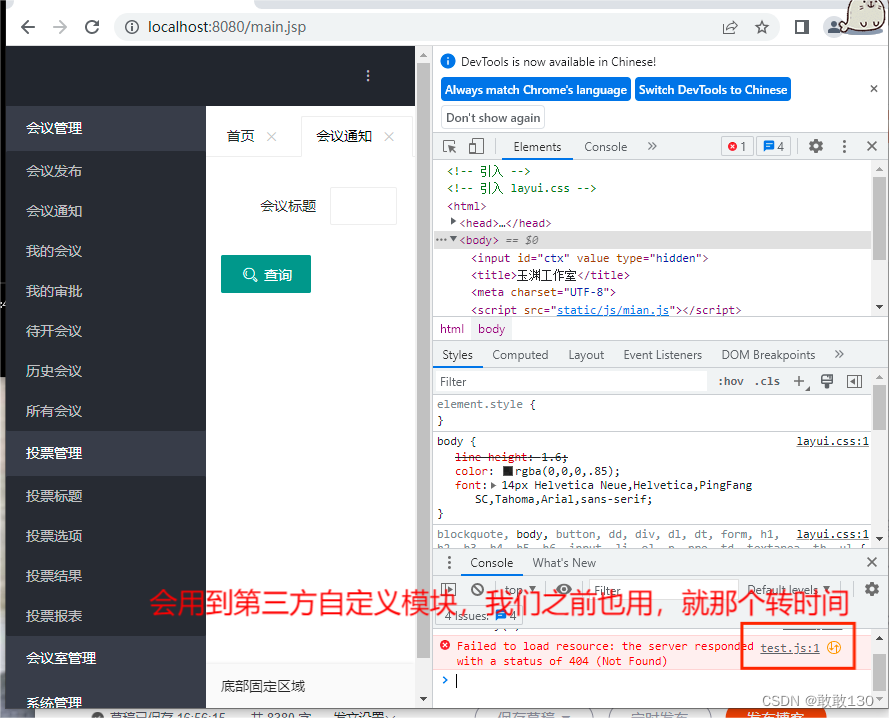This screenshot has width=889, height=718.
Task: Open the DevTools customize menu
Action: coord(844,146)
